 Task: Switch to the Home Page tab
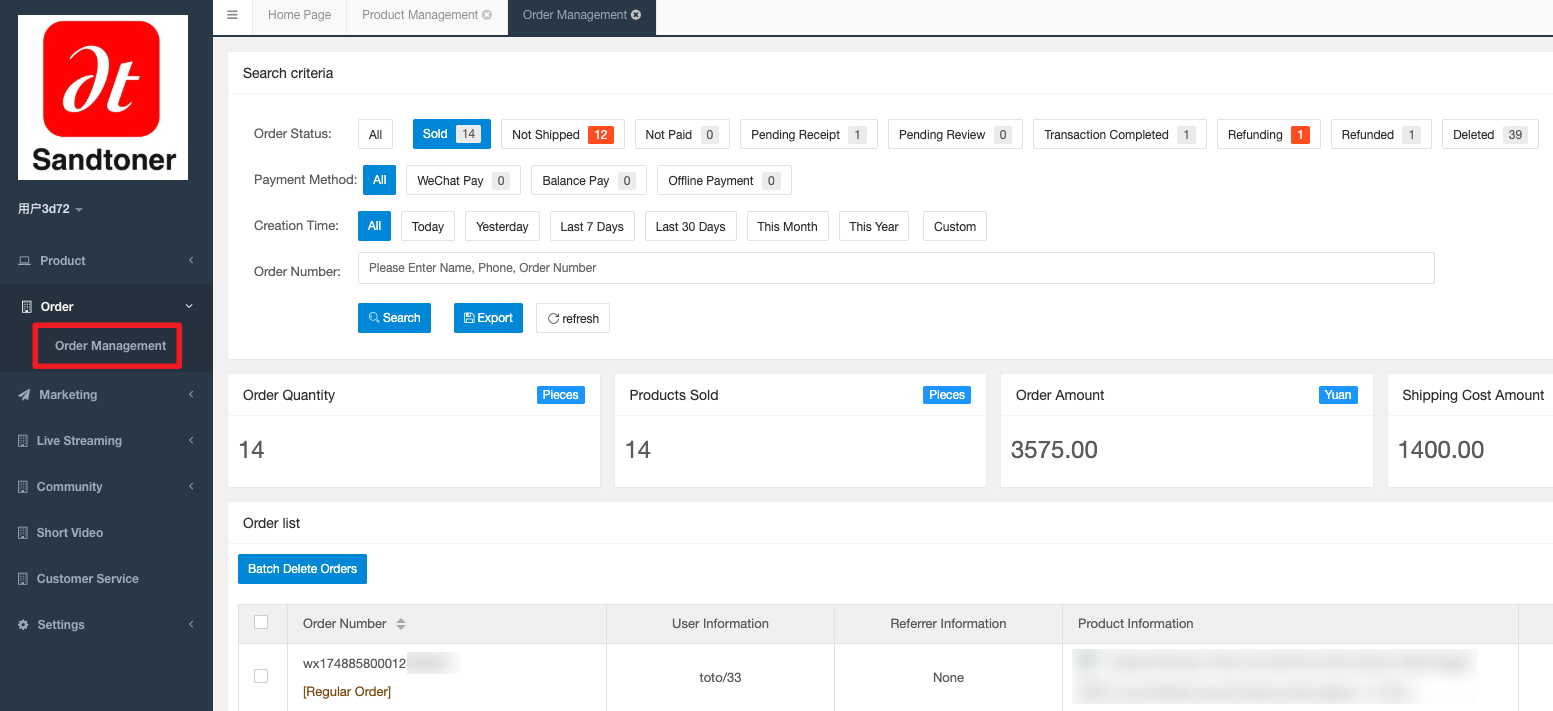[299, 15]
